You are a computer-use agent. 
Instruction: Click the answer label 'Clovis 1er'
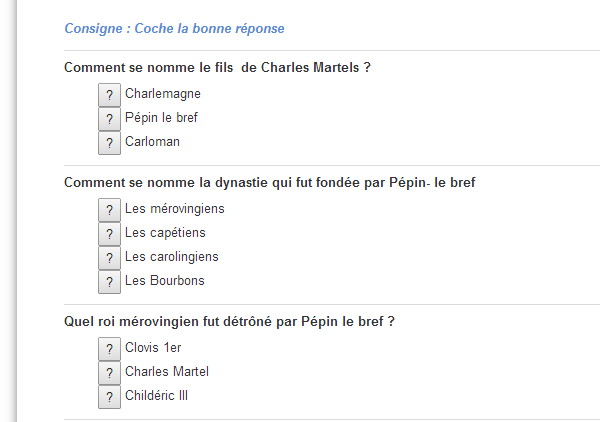point(153,347)
